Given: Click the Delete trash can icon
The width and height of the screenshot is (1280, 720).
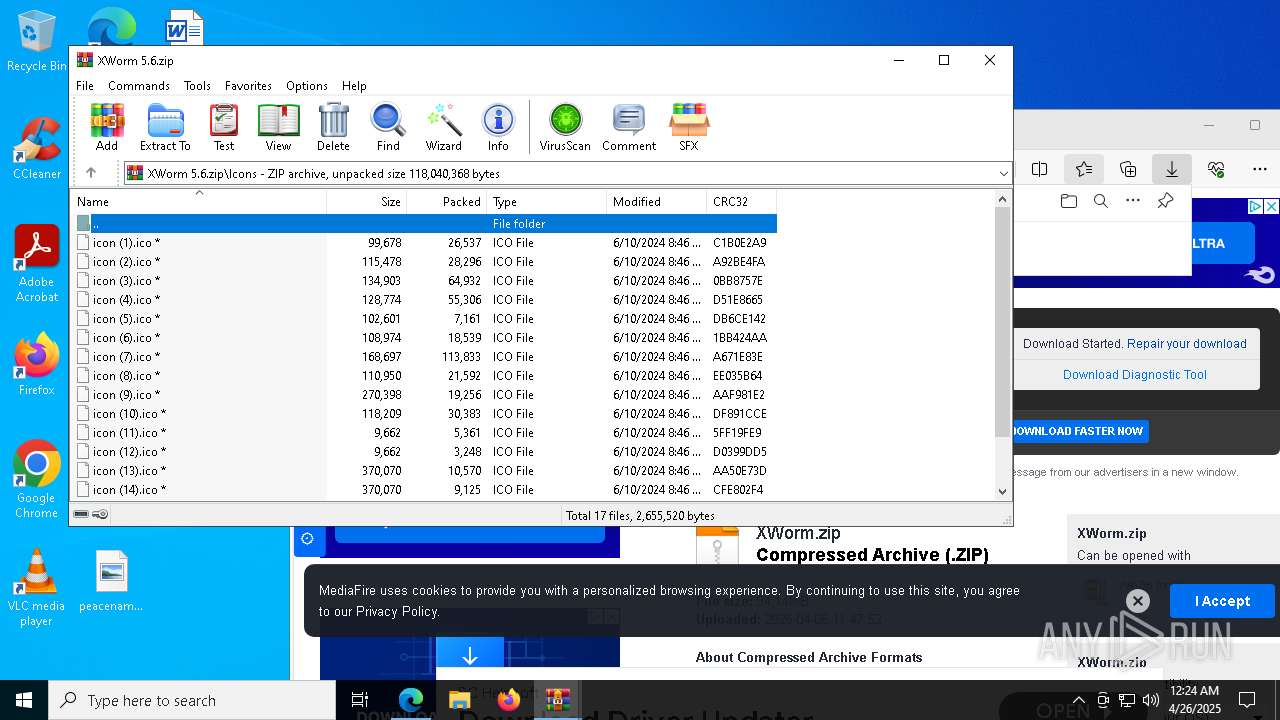Looking at the screenshot, I should click(x=333, y=127).
